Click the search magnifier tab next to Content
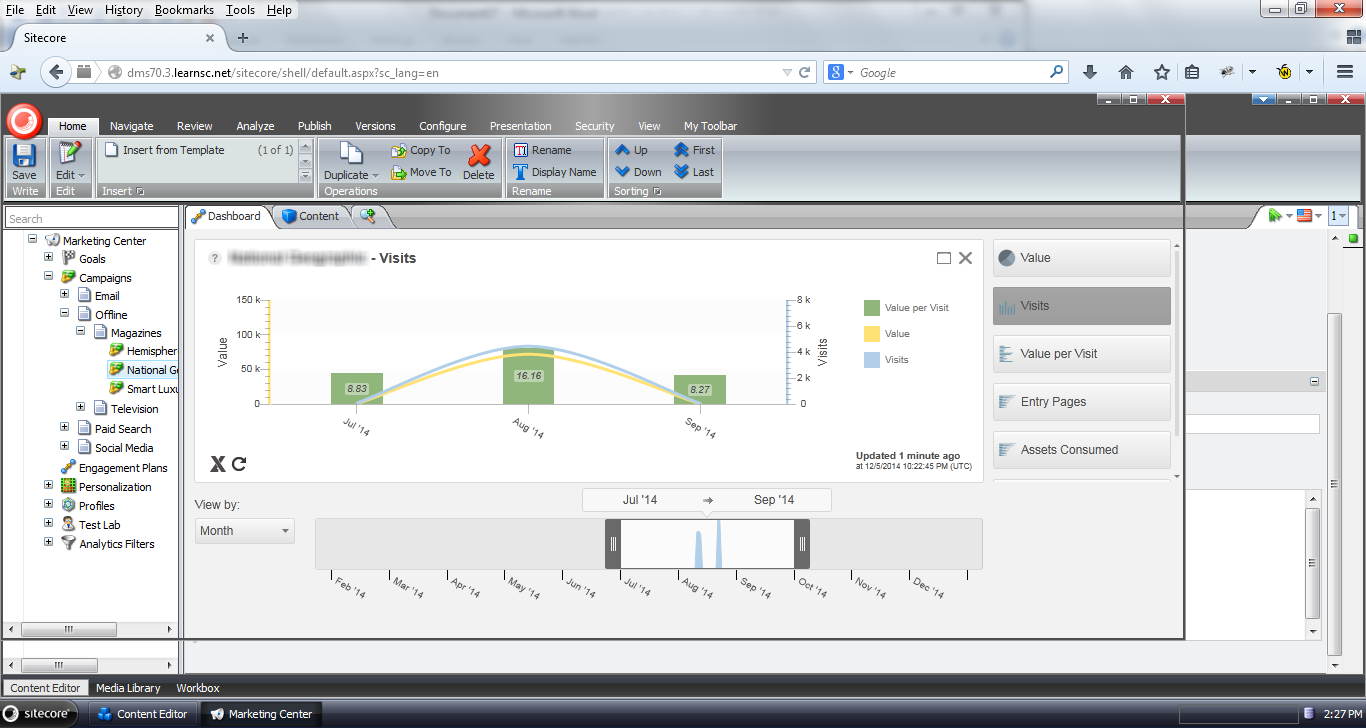 (368, 215)
